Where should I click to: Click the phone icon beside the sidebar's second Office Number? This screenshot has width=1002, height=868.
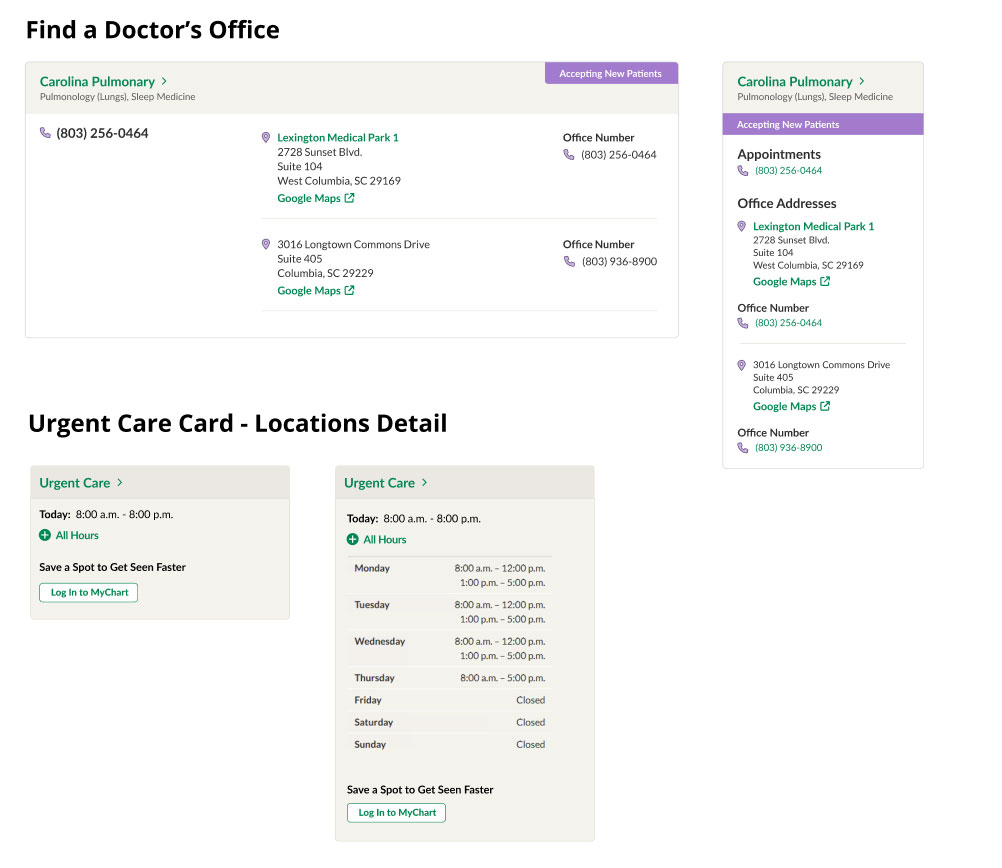tap(743, 447)
